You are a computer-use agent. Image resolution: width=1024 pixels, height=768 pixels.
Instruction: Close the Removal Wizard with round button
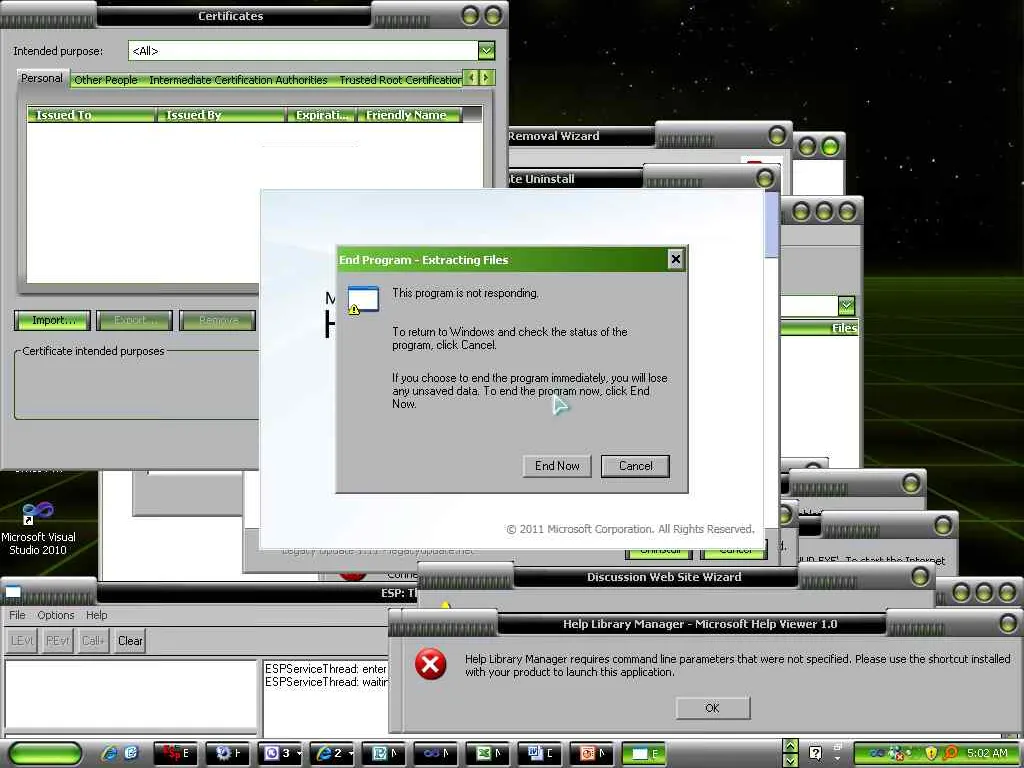(777, 135)
